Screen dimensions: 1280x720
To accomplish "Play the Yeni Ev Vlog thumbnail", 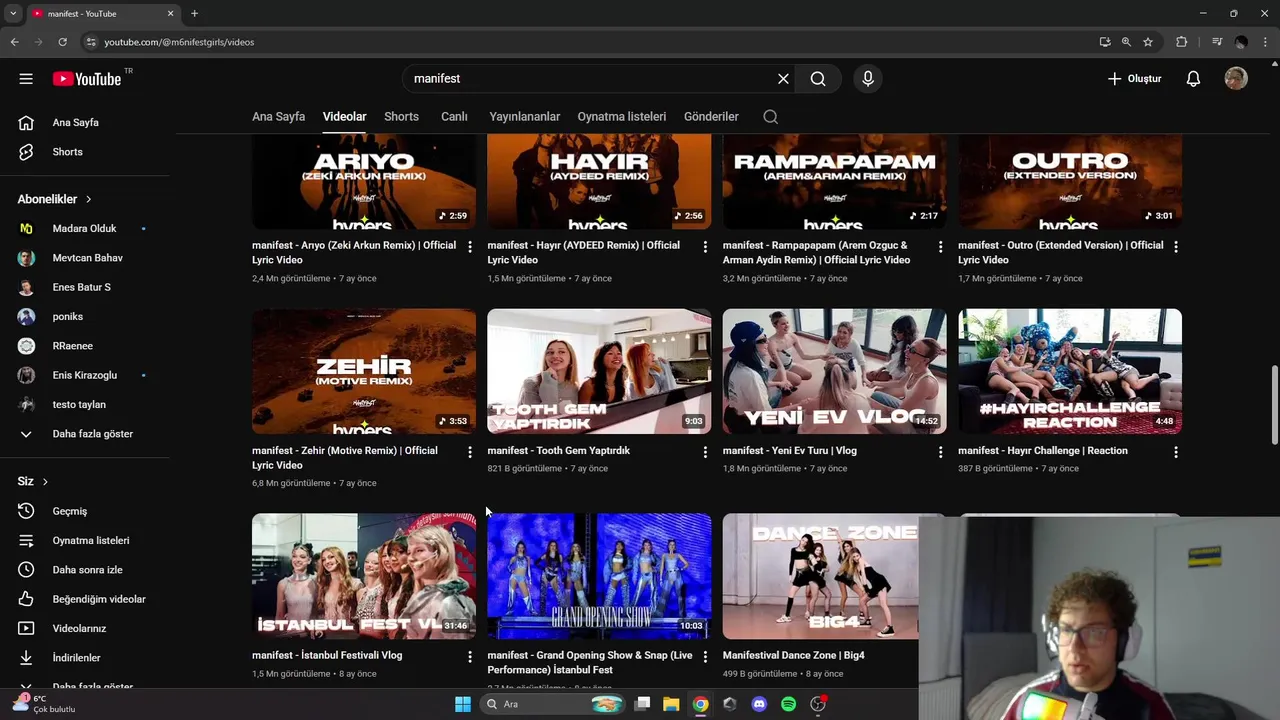I will click(835, 371).
